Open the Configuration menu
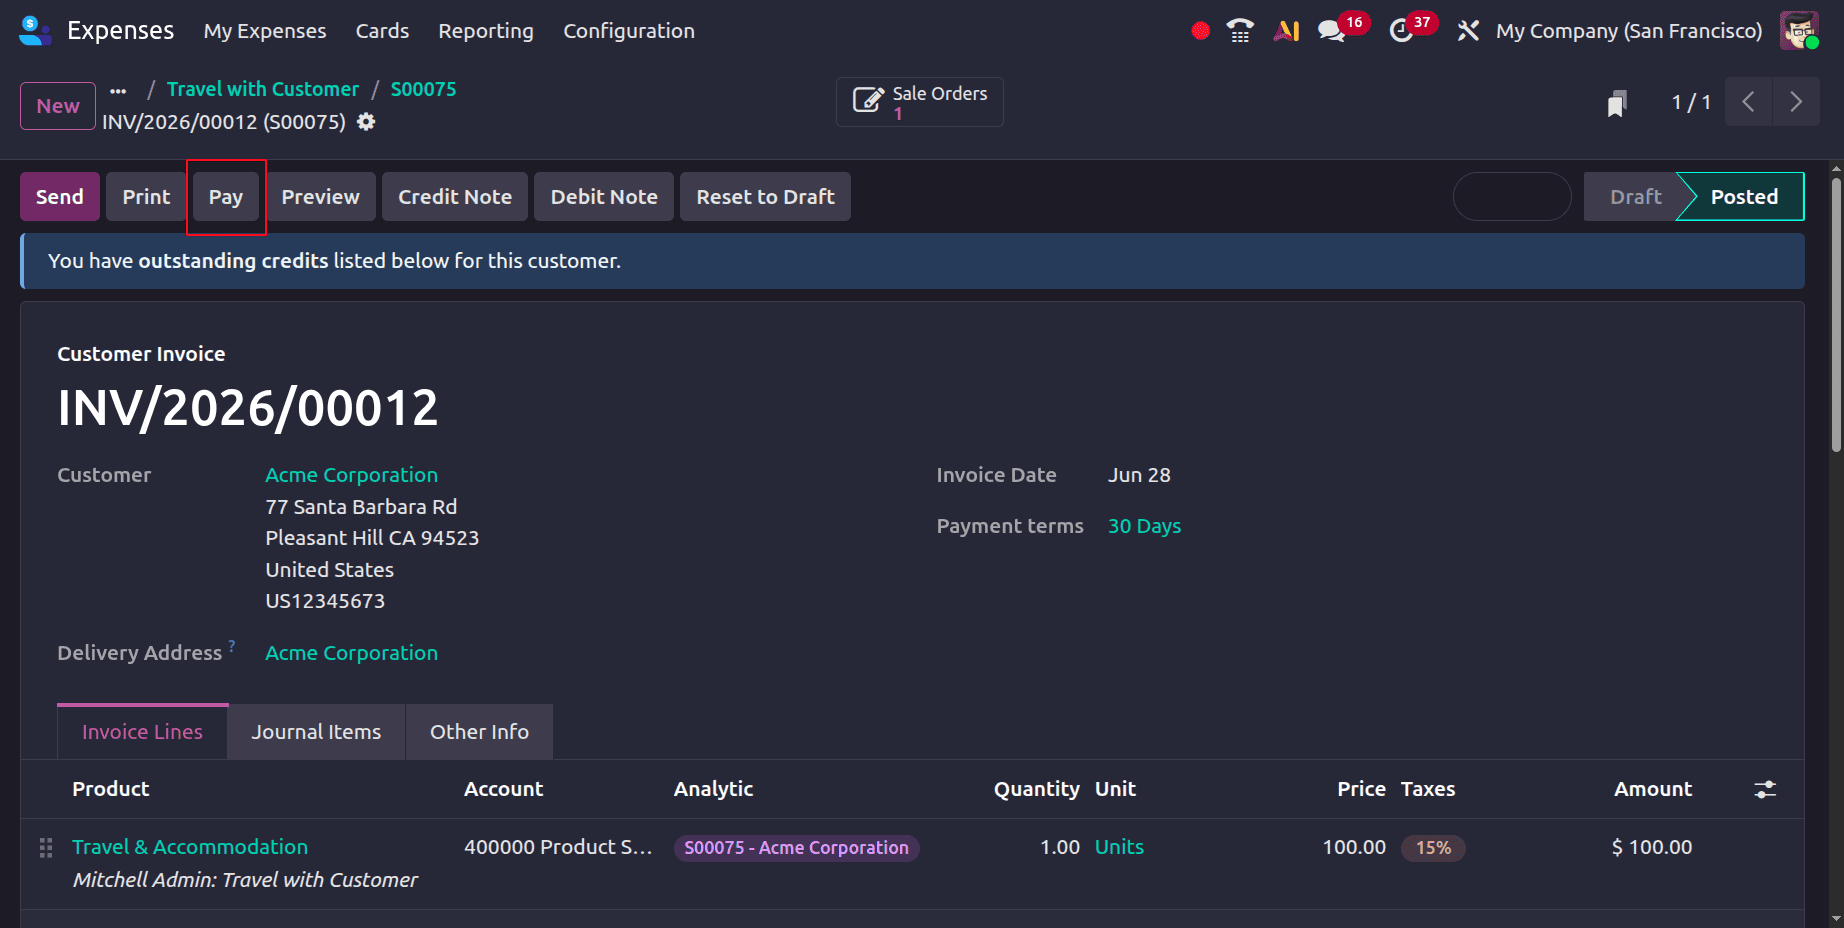The height and width of the screenshot is (928, 1844). 629,31
